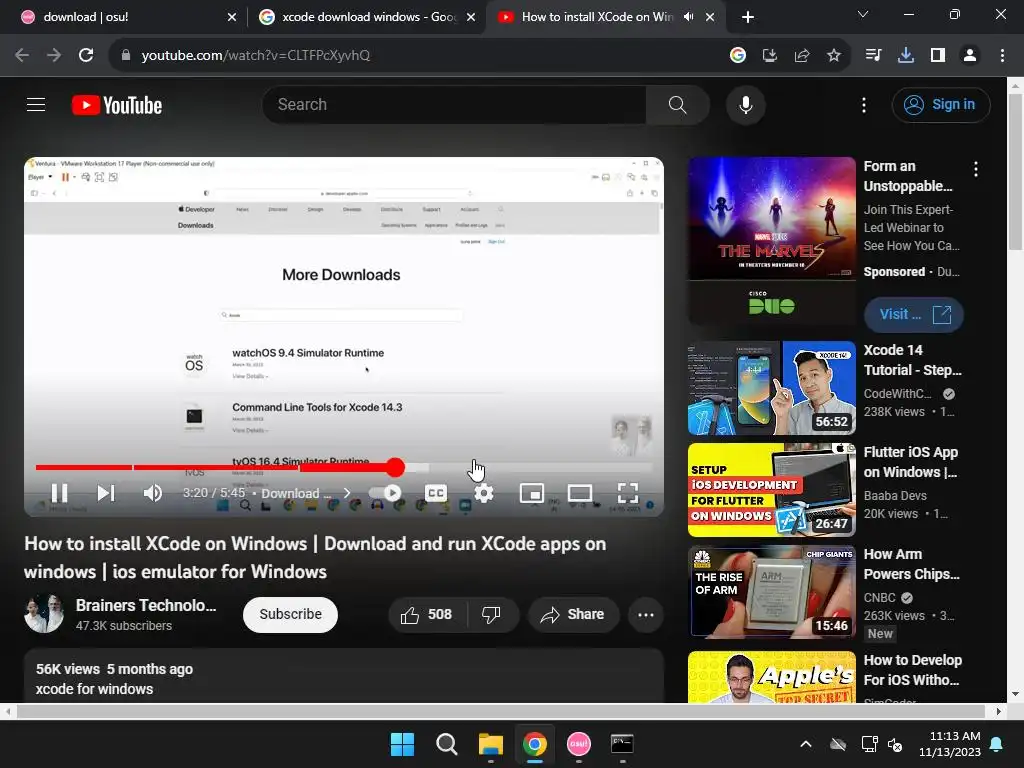
Task: Open the terminal app in the taskbar
Action: (622, 744)
